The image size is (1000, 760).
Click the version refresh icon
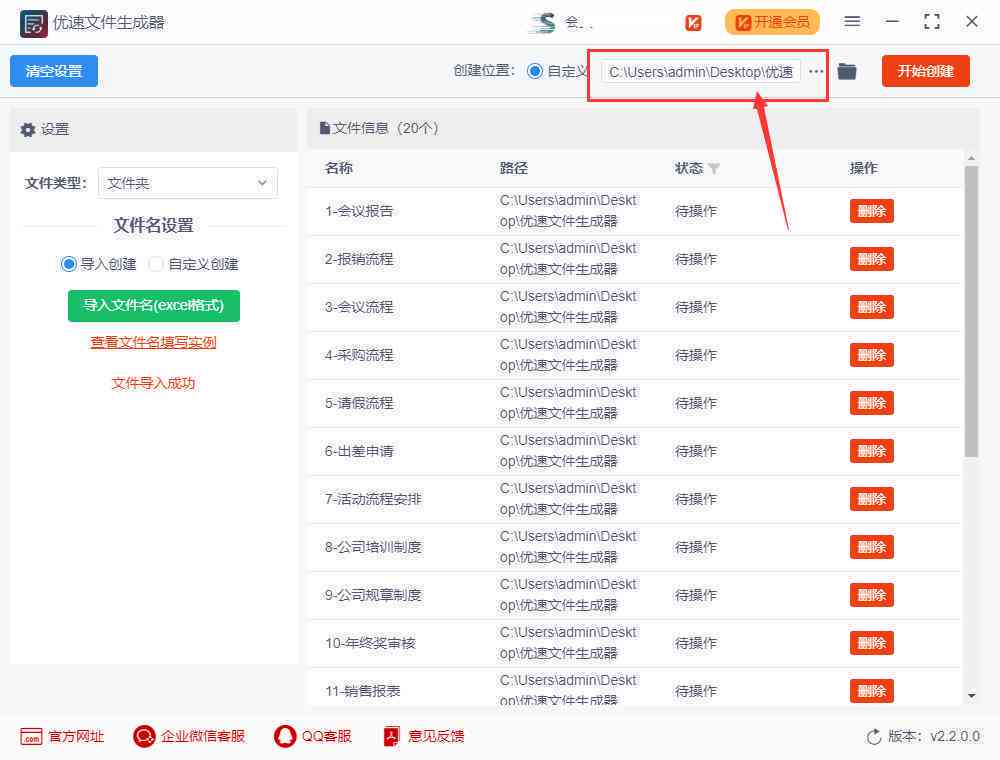[x=874, y=737]
